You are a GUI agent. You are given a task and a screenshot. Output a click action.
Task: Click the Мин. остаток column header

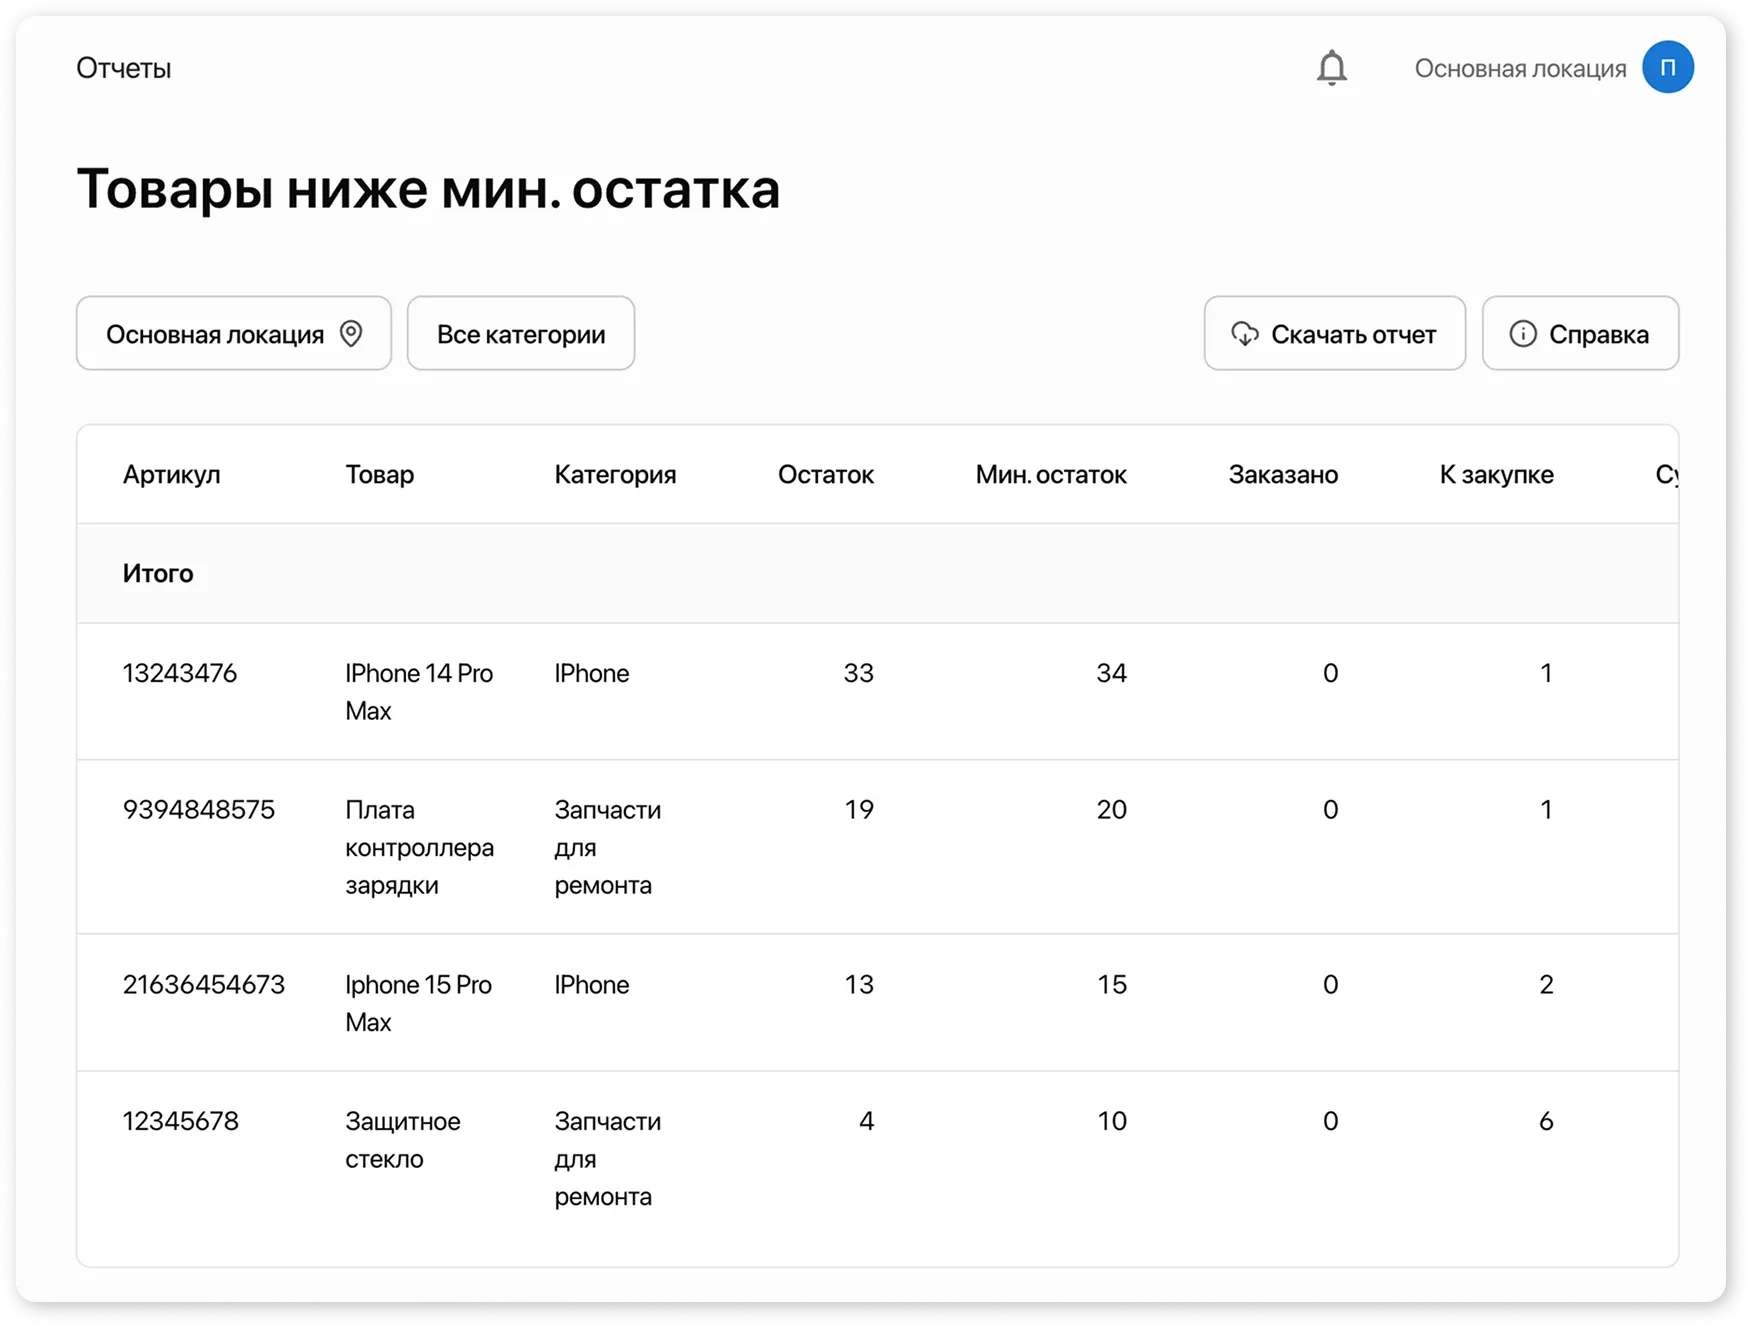click(x=1051, y=475)
